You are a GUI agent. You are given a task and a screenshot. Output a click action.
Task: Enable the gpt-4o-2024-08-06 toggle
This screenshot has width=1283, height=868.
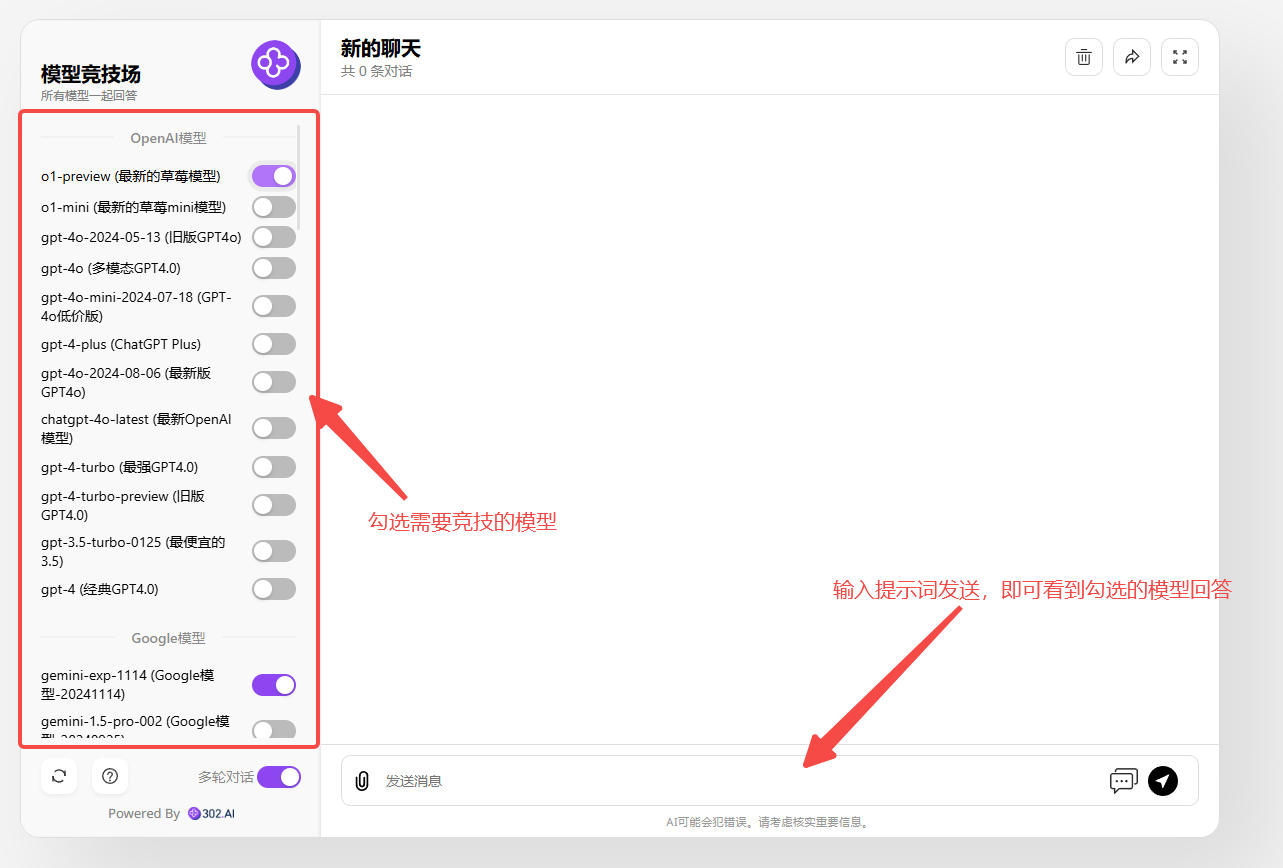pyautogui.click(x=274, y=382)
